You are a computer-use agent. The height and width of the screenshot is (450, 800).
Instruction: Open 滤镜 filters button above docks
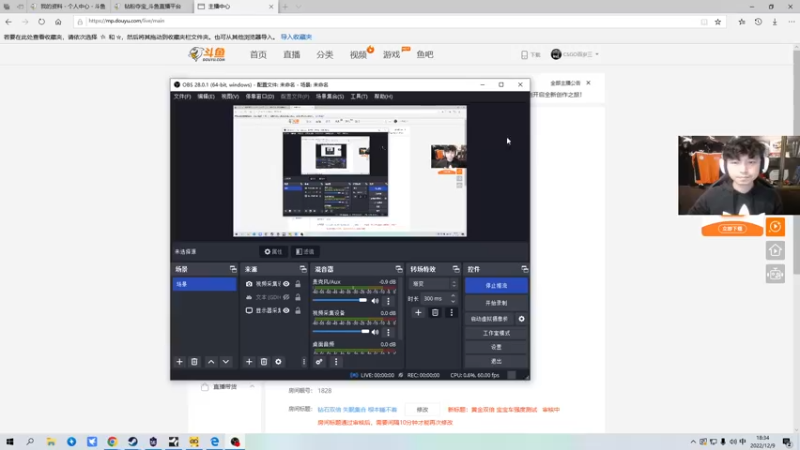tap(305, 252)
